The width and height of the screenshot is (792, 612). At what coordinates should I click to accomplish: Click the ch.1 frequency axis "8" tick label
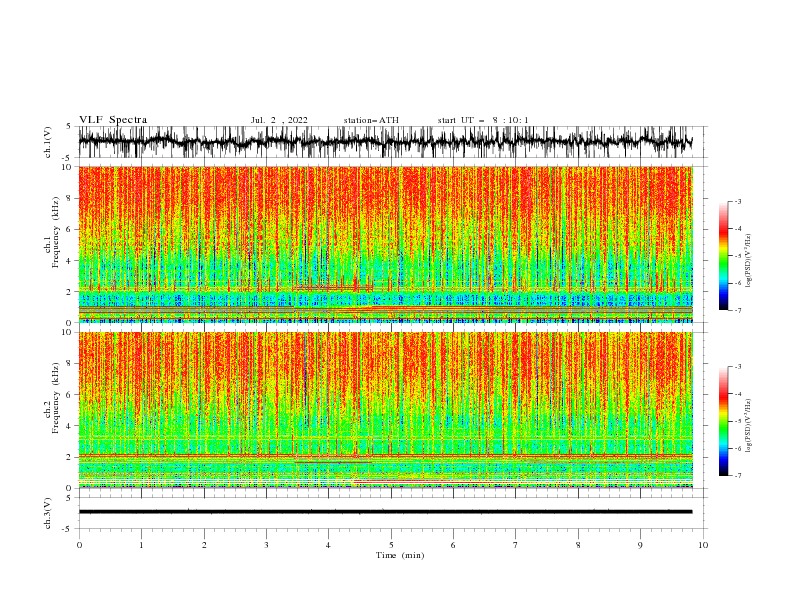click(x=69, y=198)
